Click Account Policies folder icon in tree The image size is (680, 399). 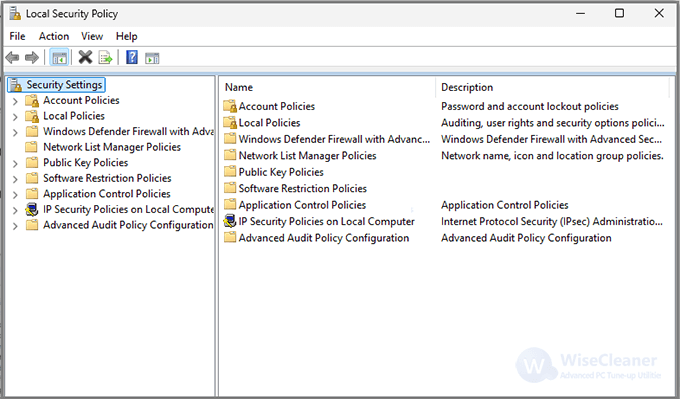(32, 101)
